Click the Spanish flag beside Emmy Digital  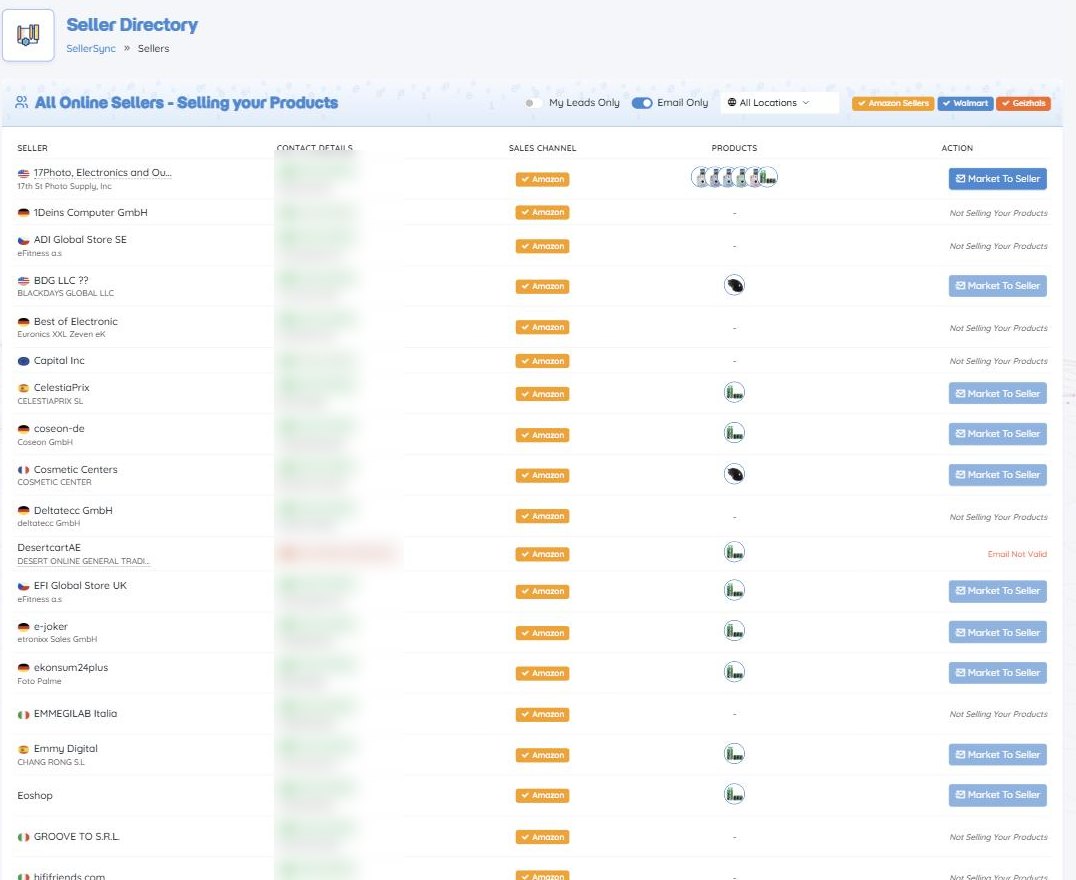[x=23, y=749]
